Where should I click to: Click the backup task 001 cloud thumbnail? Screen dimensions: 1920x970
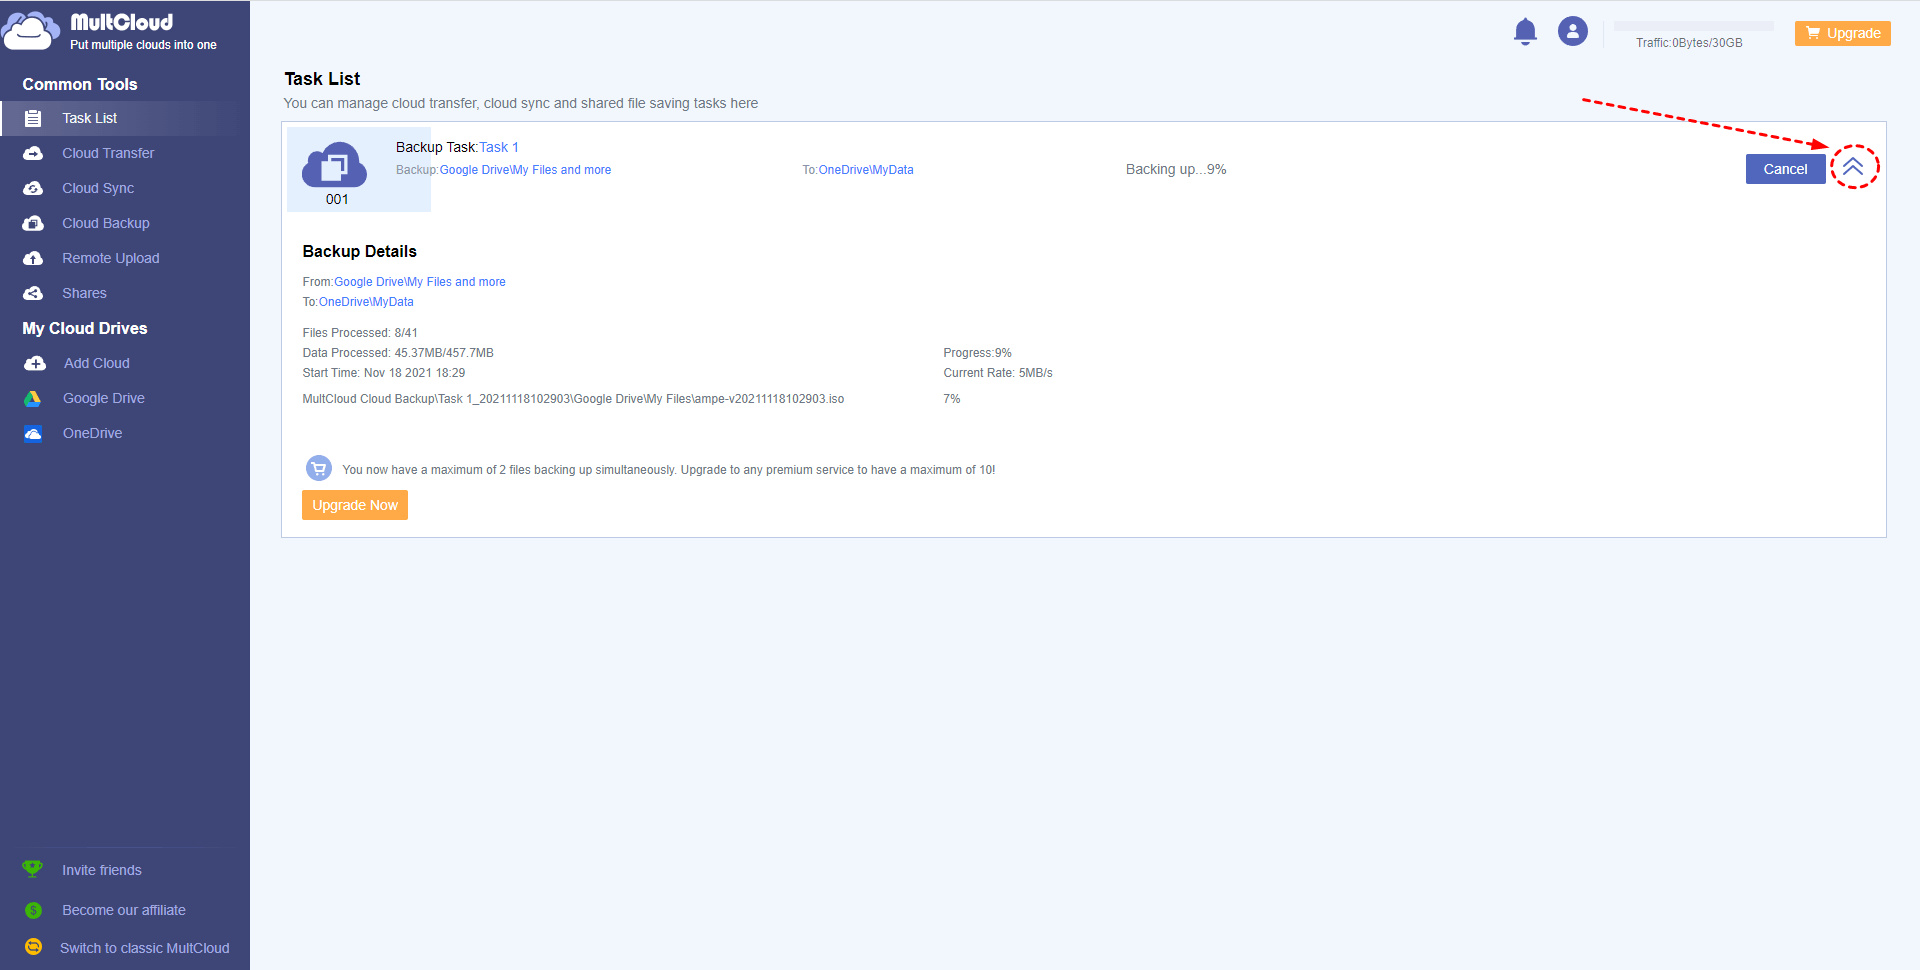click(x=334, y=165)
